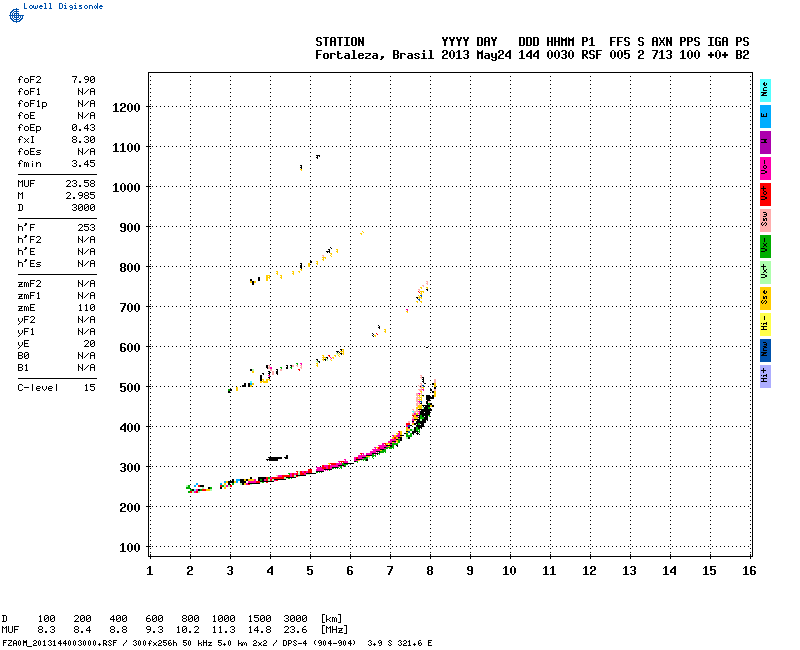Image resolution: width=800 pixels, height=650 pixels.
Task: Choose the dark green Vx- legend swatch
Action: click(765, 246)
